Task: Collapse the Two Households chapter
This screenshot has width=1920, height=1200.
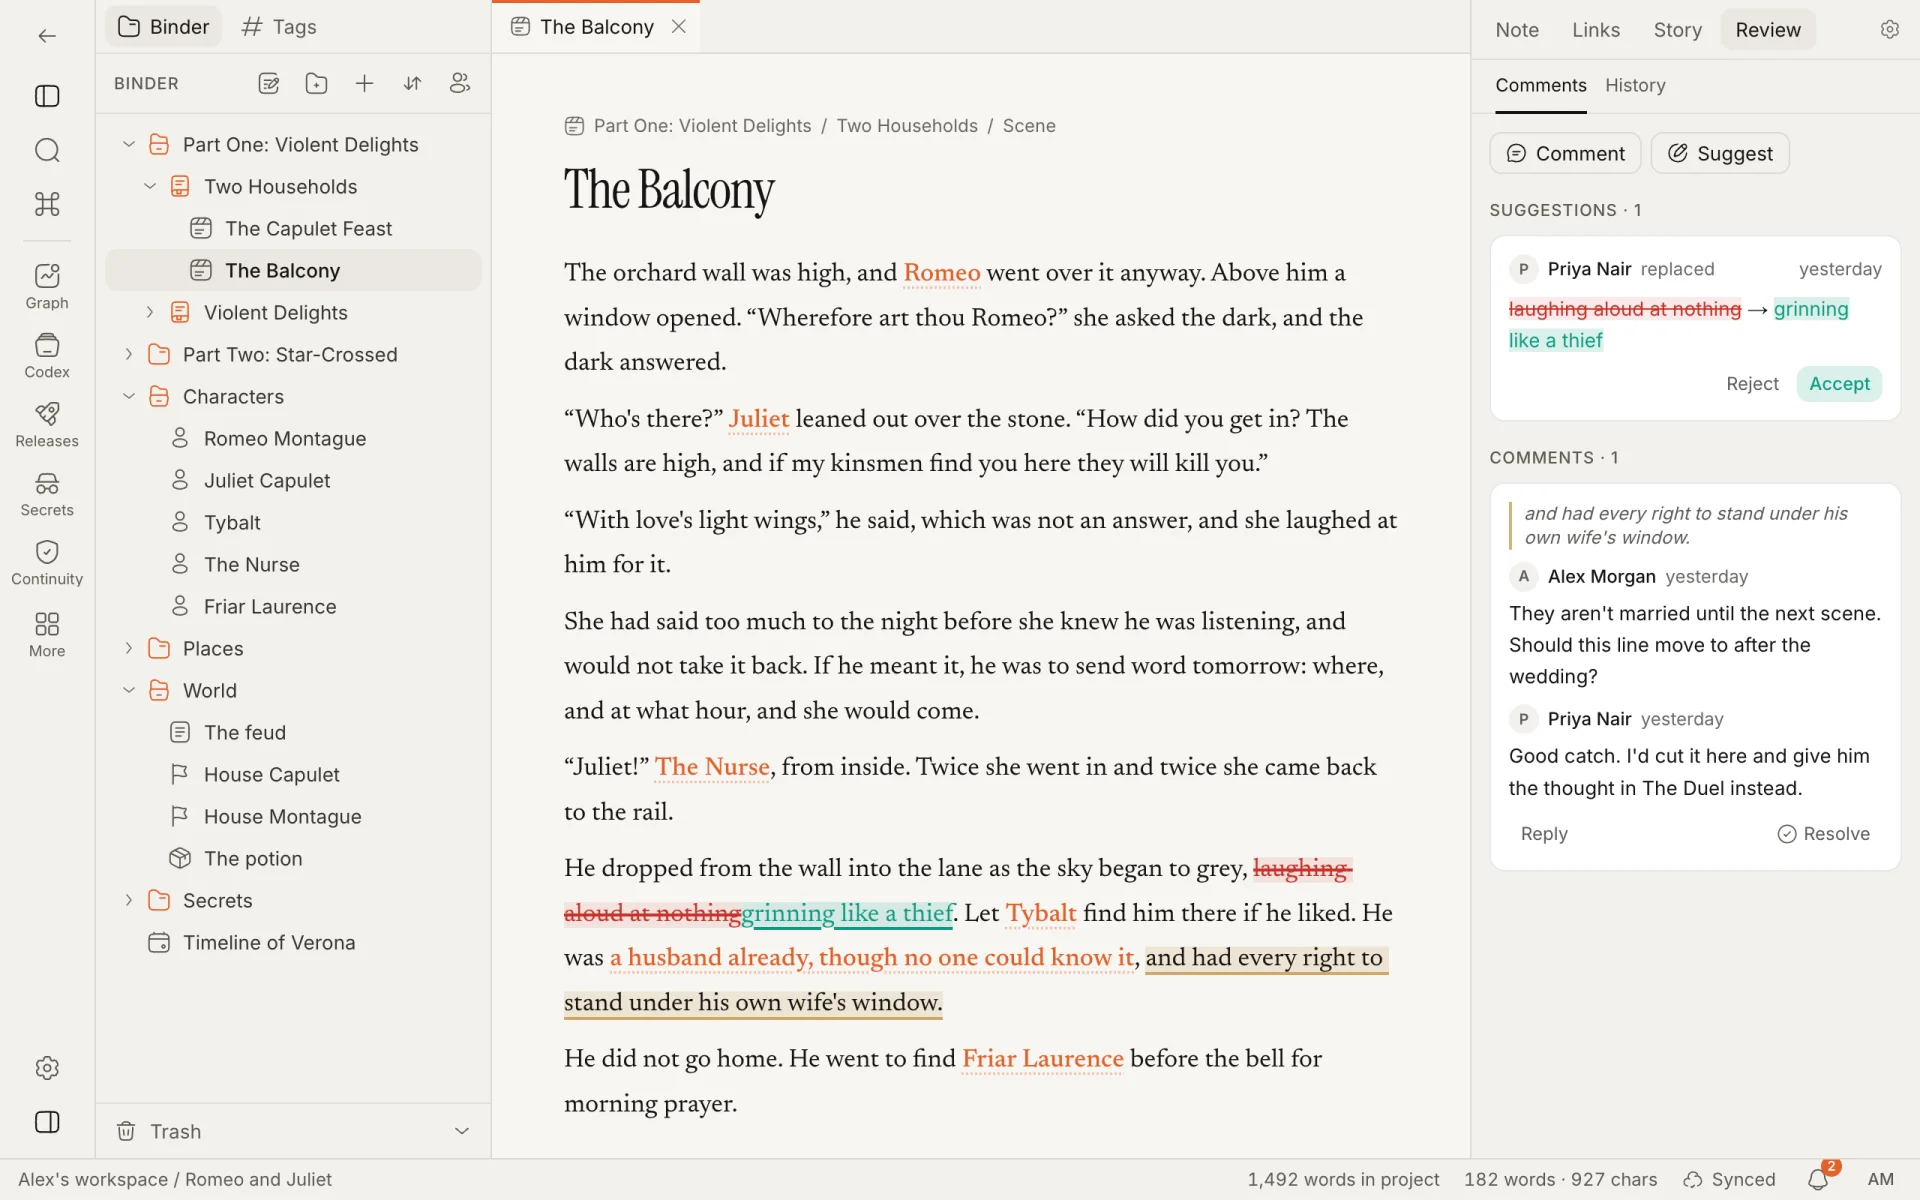Action: (150, 186)
